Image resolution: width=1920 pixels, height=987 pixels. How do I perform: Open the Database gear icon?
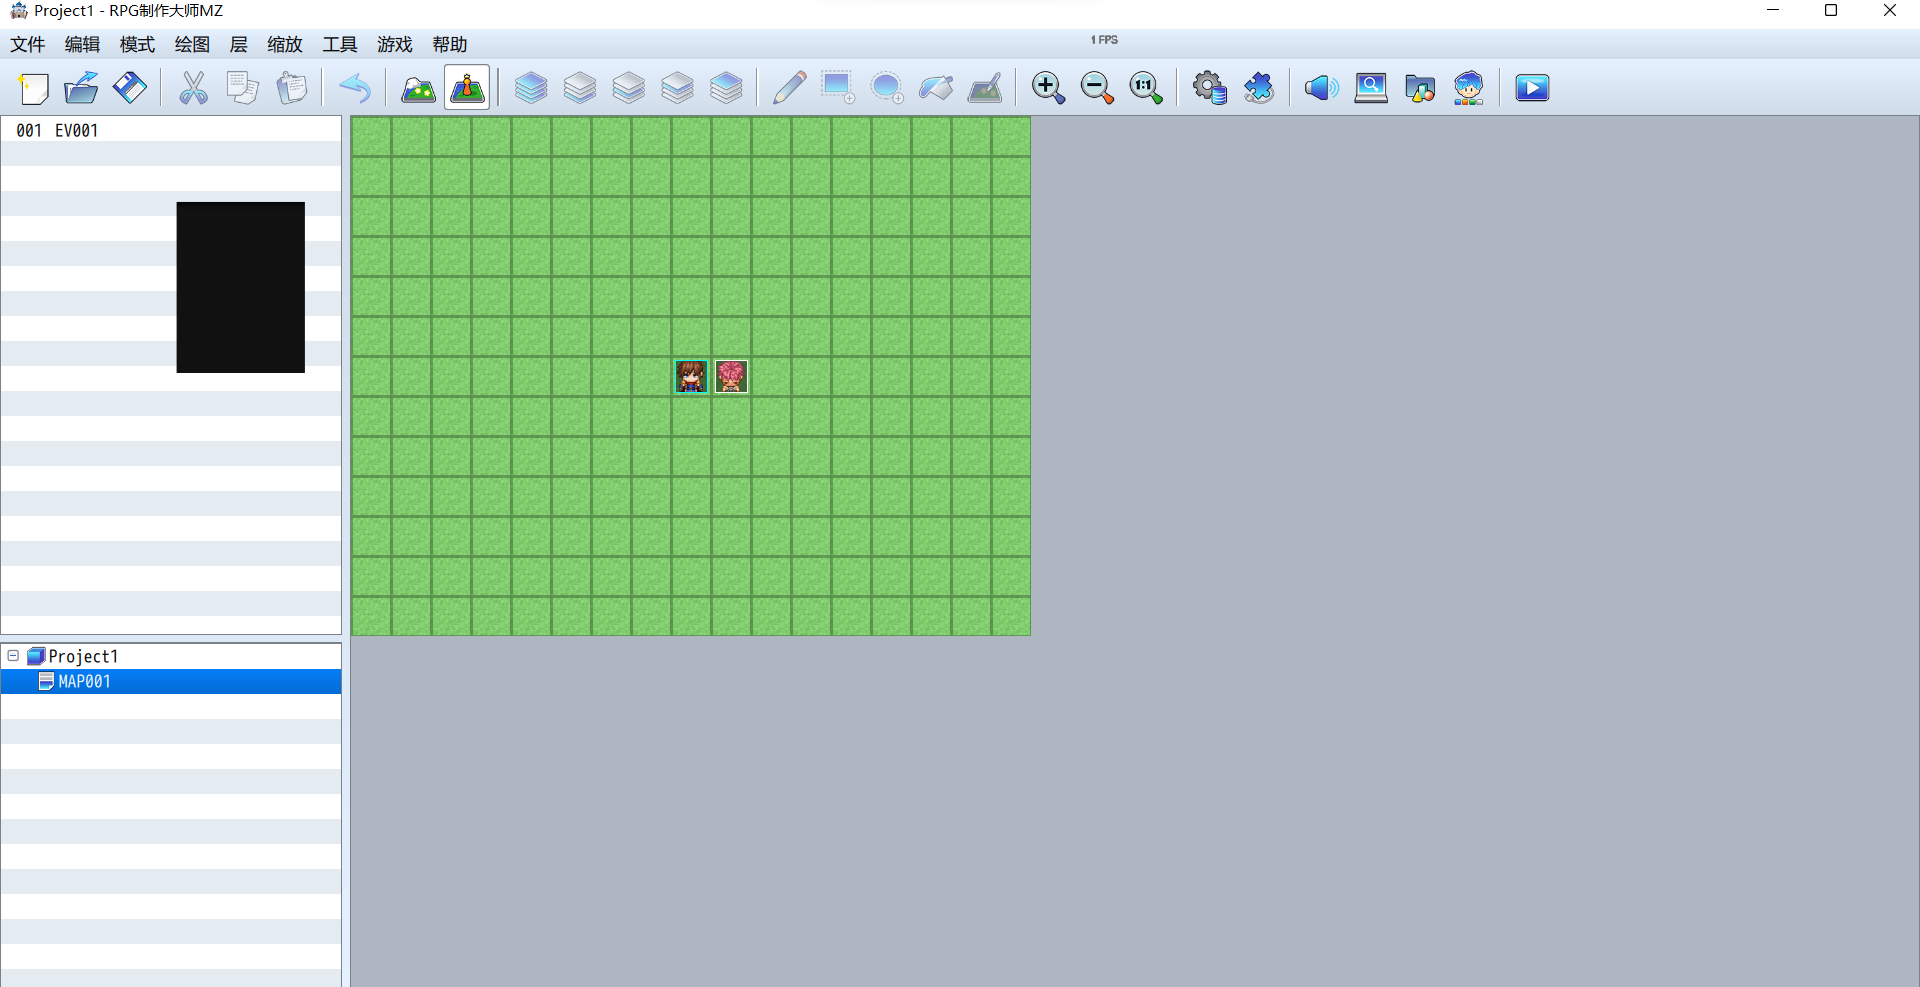tap(1210, 88)
